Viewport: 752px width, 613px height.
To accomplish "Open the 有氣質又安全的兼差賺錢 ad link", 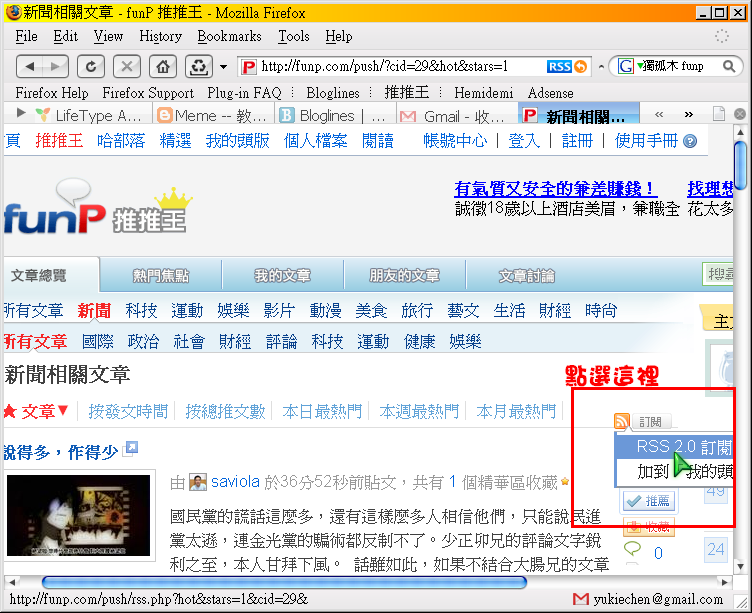I will (x=555, y=189).
